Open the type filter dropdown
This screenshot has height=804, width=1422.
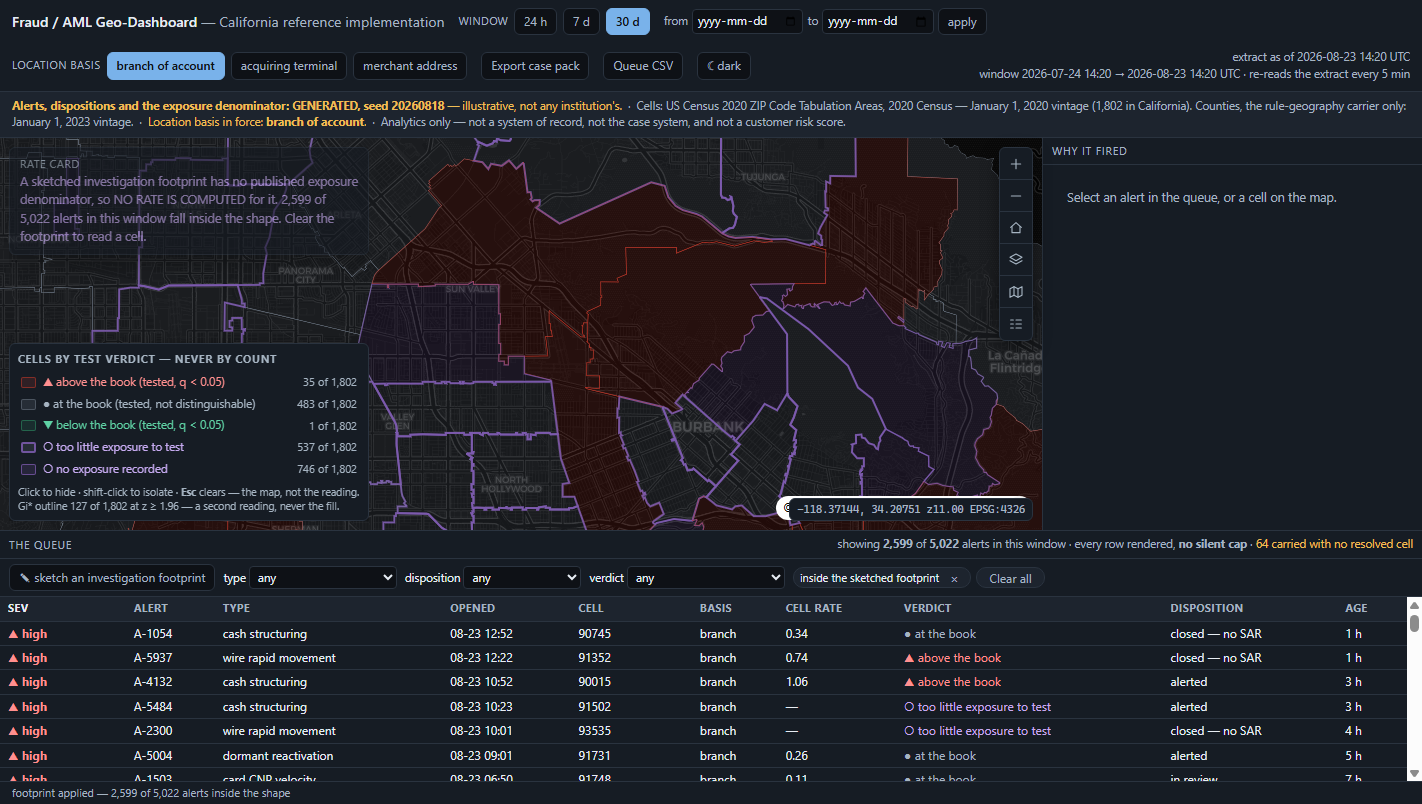323,578
